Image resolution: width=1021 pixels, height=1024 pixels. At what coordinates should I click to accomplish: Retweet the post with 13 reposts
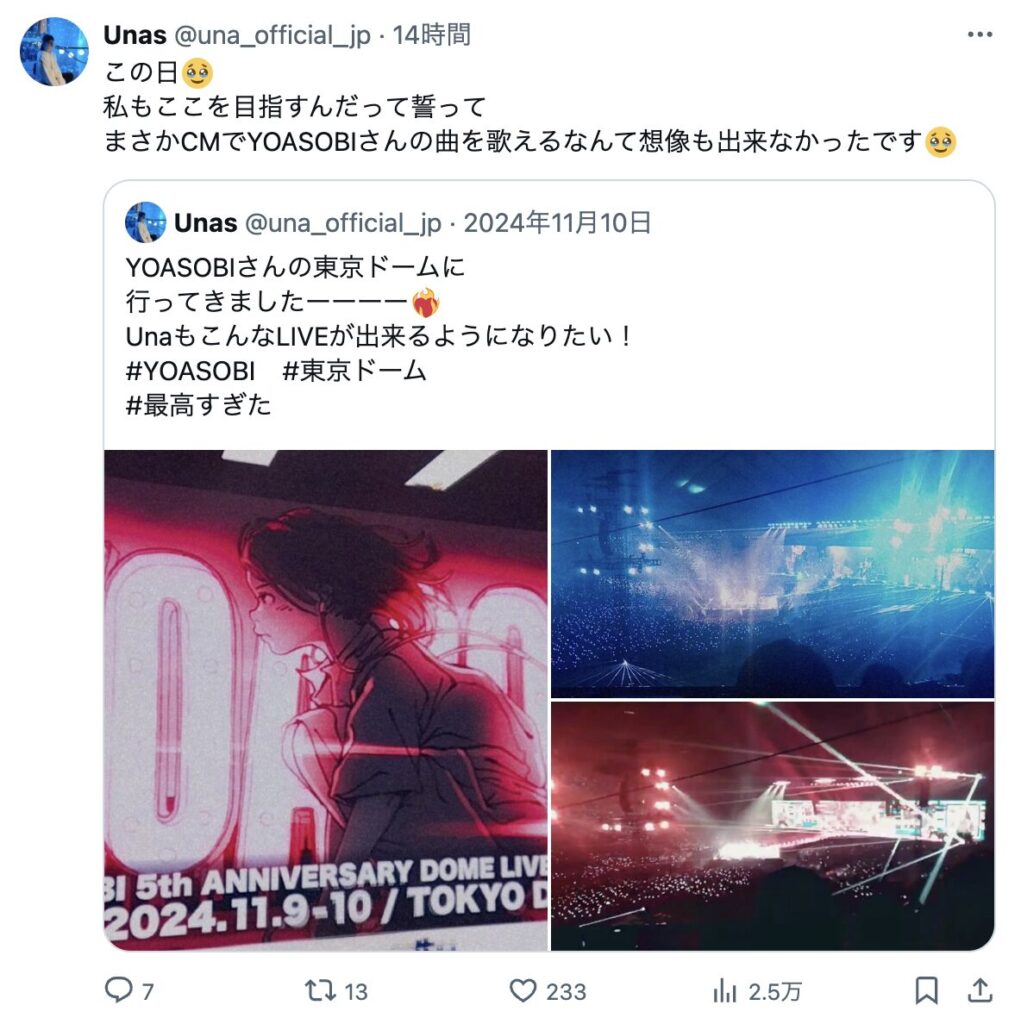click(320, 990)
